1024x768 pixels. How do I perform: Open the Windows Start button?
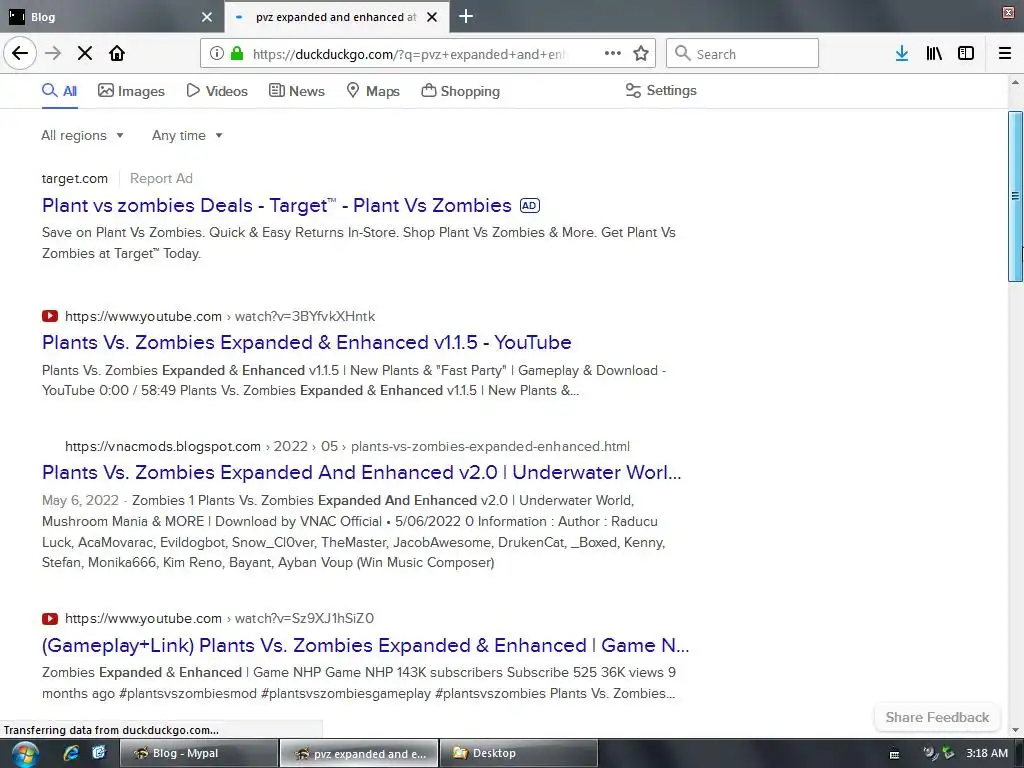24,754
